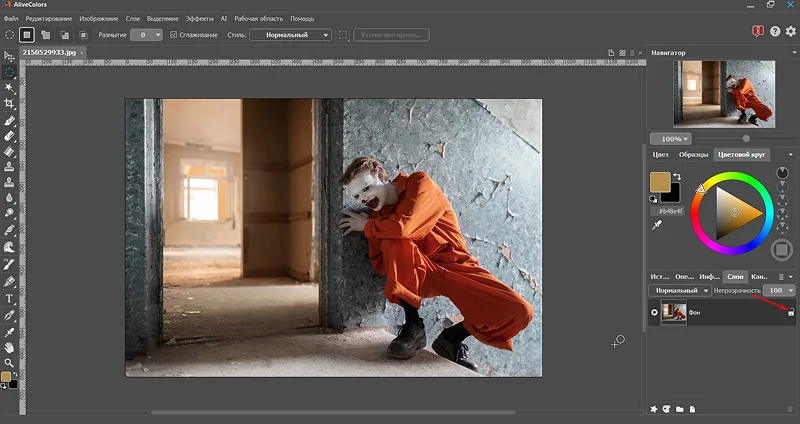The width and height of the screenshot is (800, 424).
Task: Open the red notifications book icon
Action: (758, 31)
